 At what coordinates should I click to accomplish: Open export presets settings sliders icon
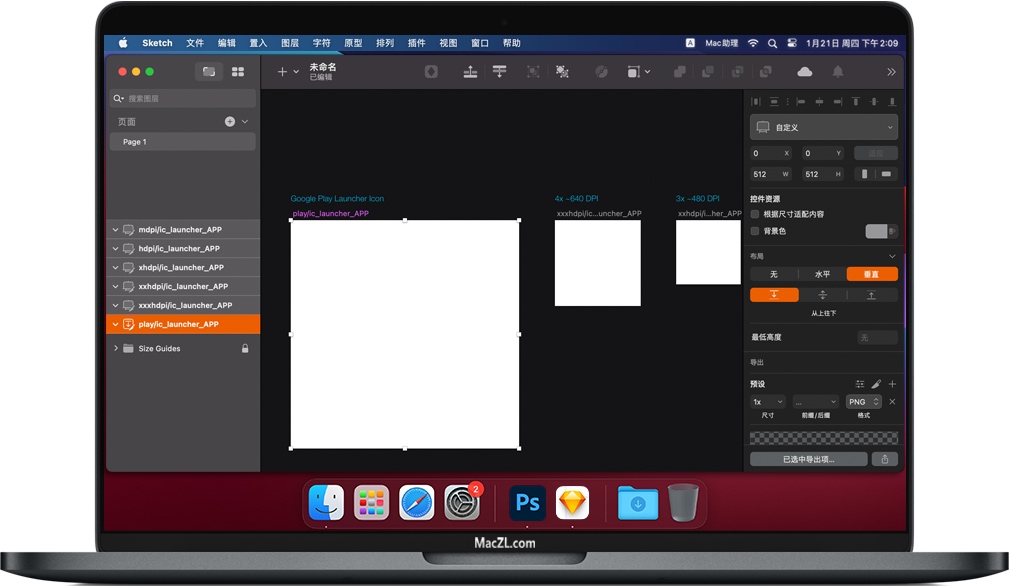tap(860, 384)
